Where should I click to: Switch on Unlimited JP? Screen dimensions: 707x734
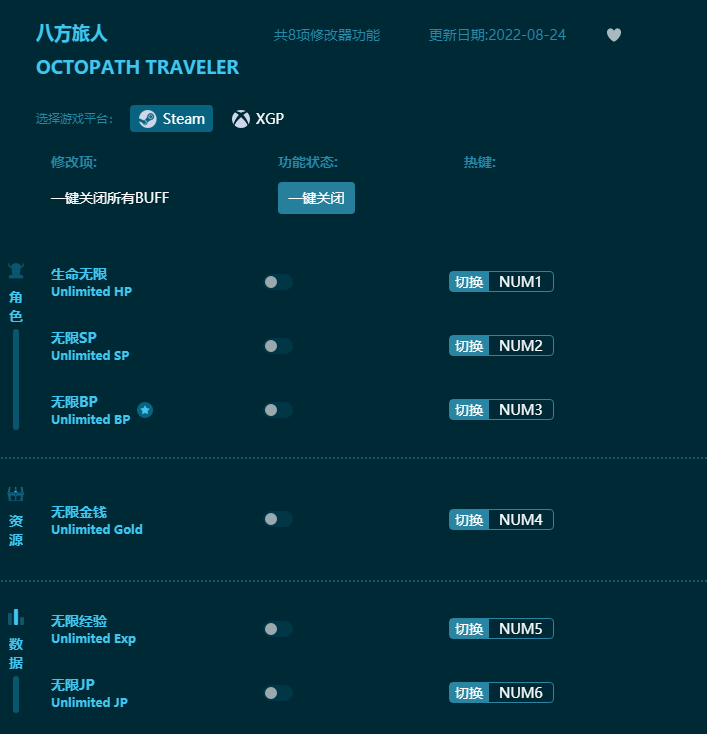coord(278,693)
